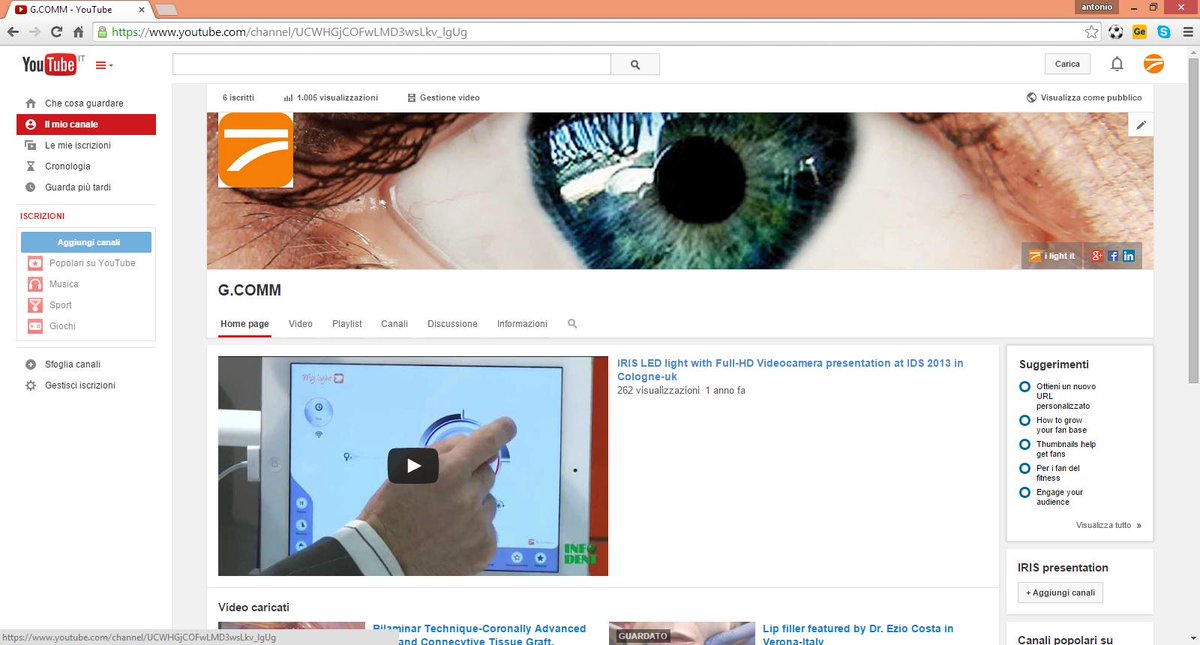Click Visualizza come pubblico
The height and width of the screenshot is (645, 1200).
[1084, 98]
